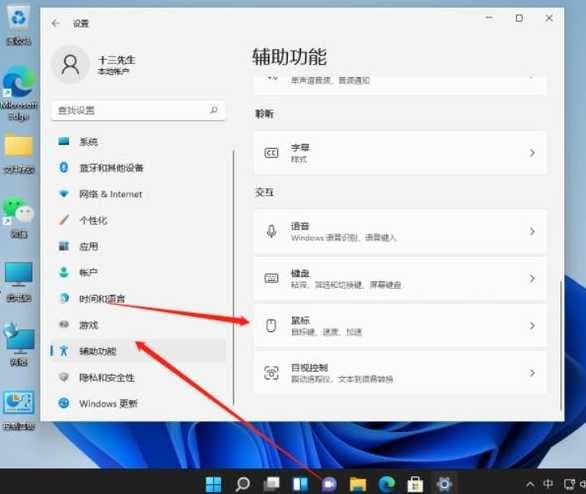This screenshot has height=494, width=586.
Task: Click the 辅助功能 page heading
Action: click(290, 57)
